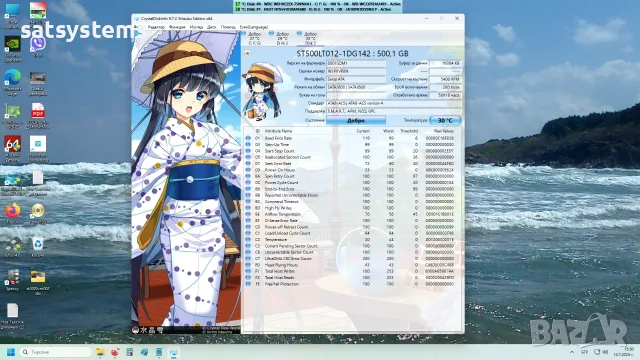Screen dimensions: 640x360
Task: Select the Command Timeout row text
Action: point(282,202)
